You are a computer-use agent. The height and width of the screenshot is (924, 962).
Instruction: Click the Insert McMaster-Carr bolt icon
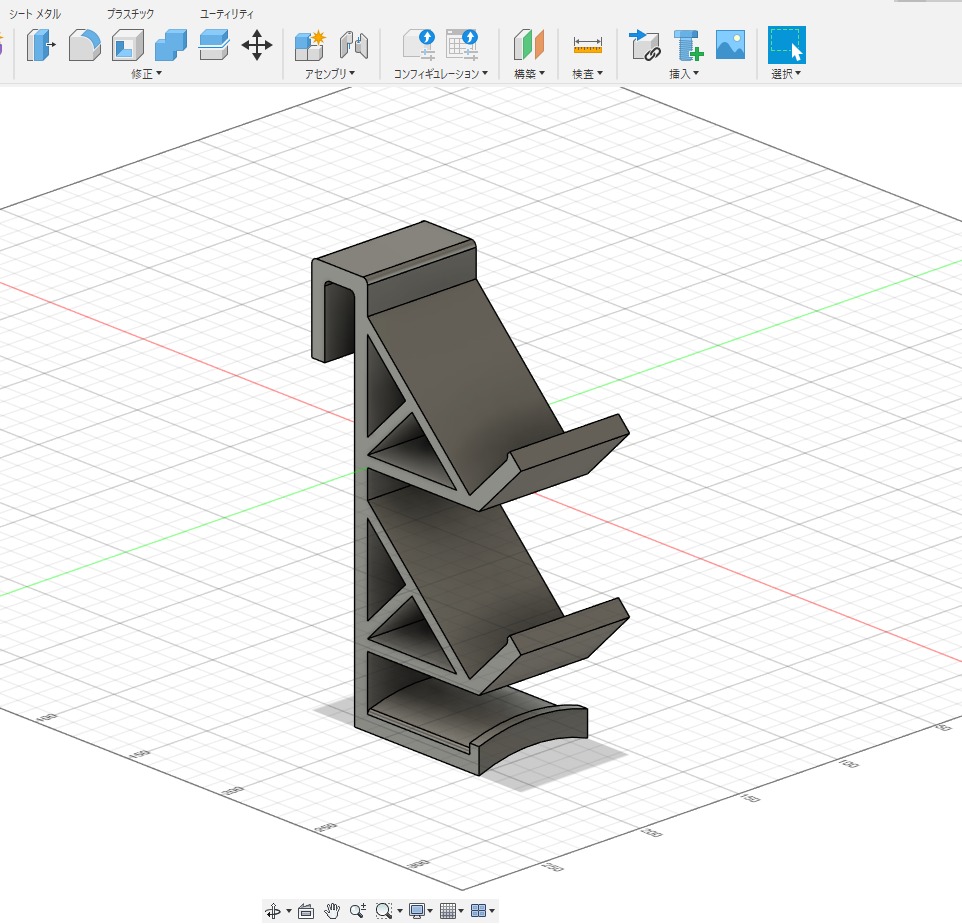(688, 45)
